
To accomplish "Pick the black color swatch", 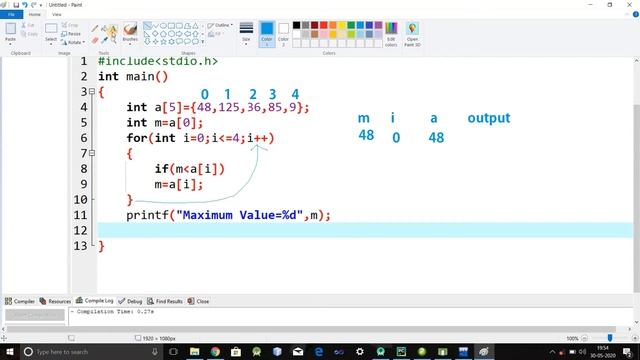I will click(297, 25).
